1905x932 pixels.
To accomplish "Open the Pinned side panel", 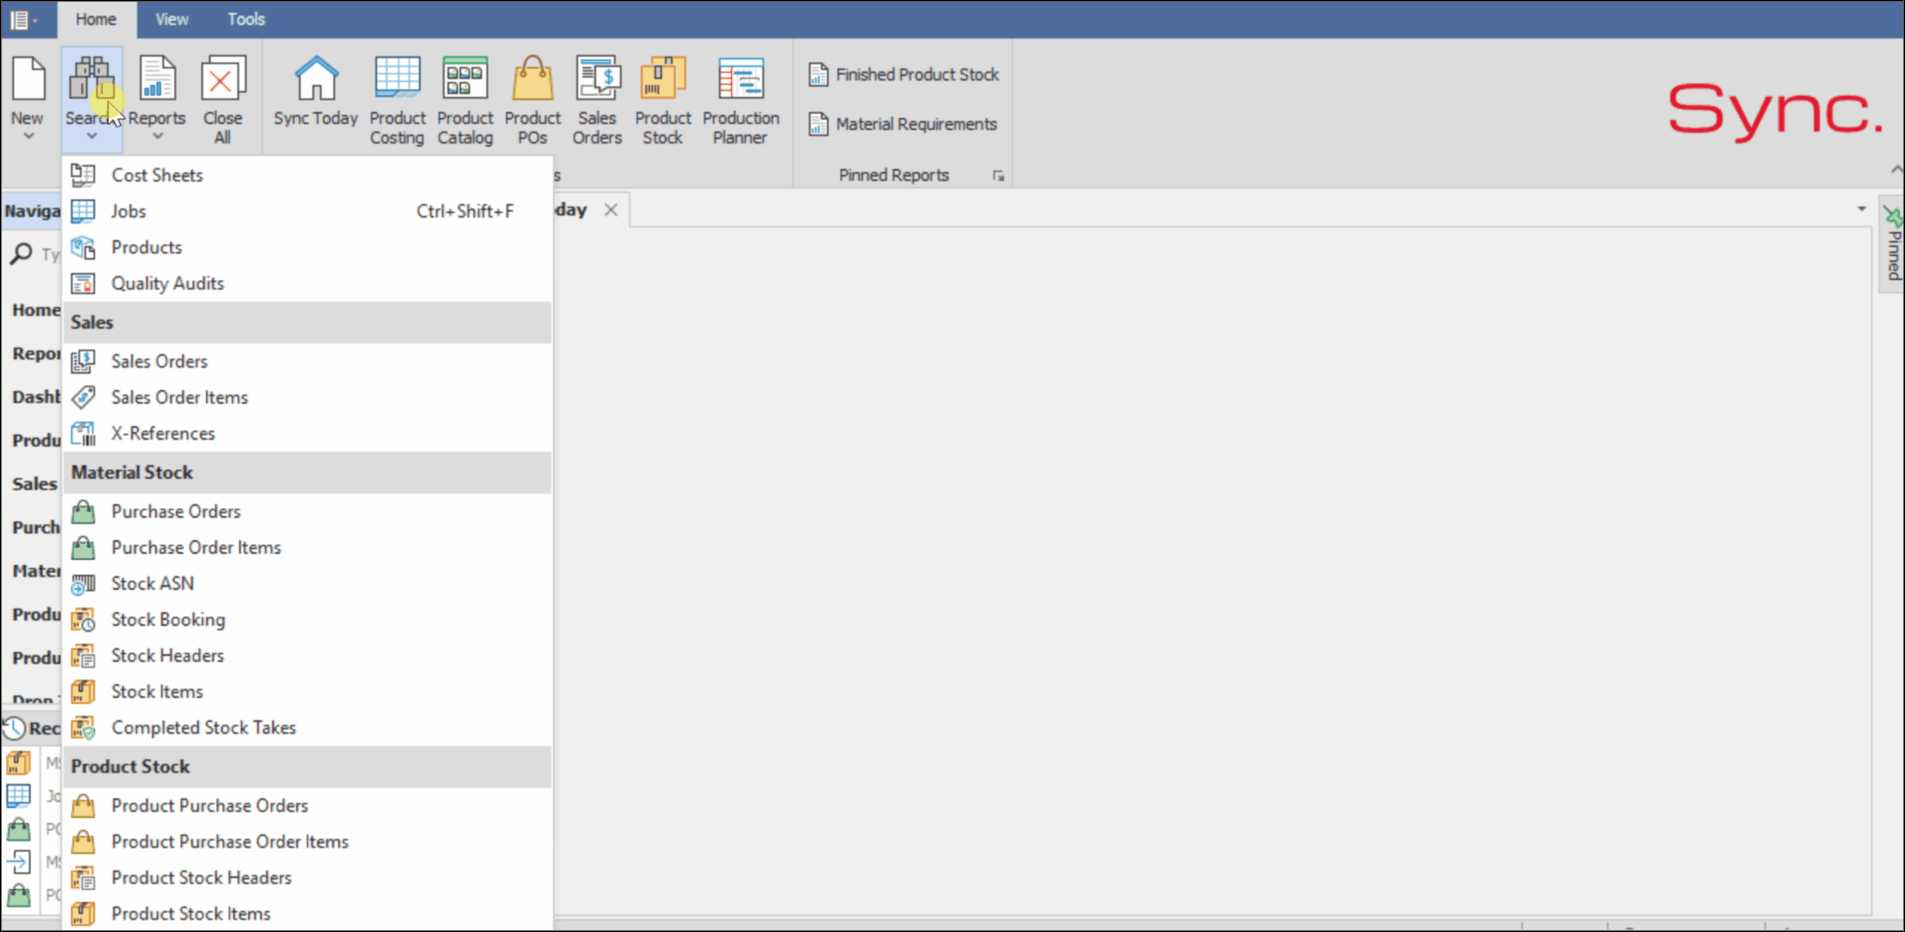I will (x=1892, y=245).
